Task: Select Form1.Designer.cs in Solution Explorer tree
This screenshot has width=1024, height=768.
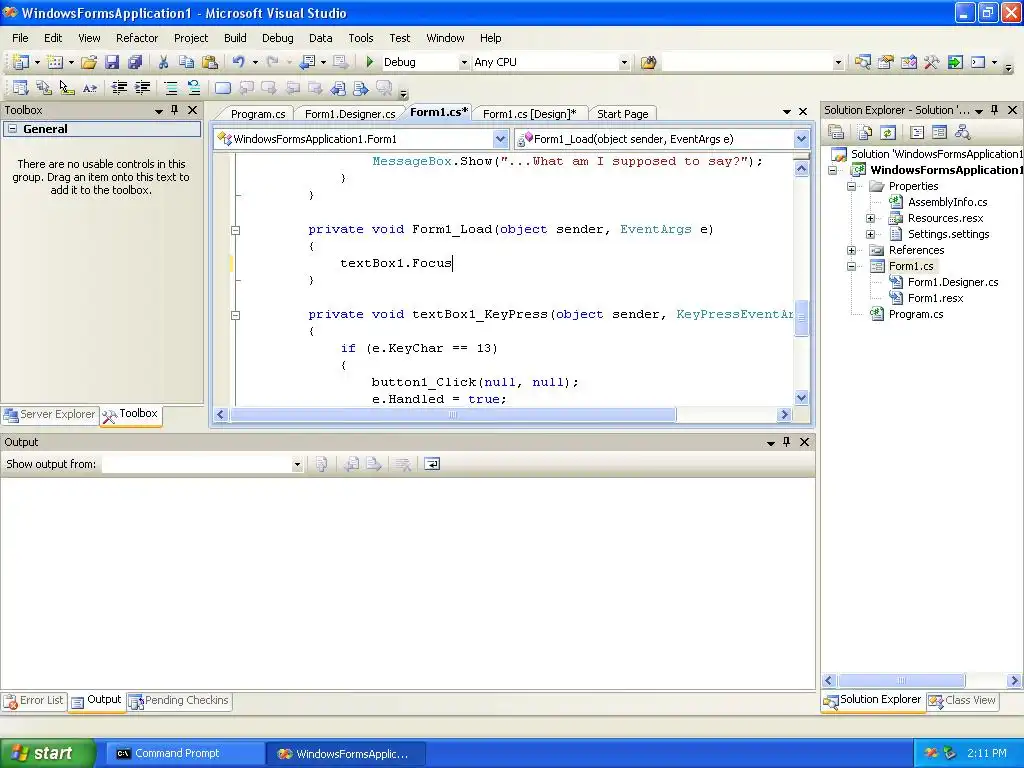Action: tap(953, 282)
